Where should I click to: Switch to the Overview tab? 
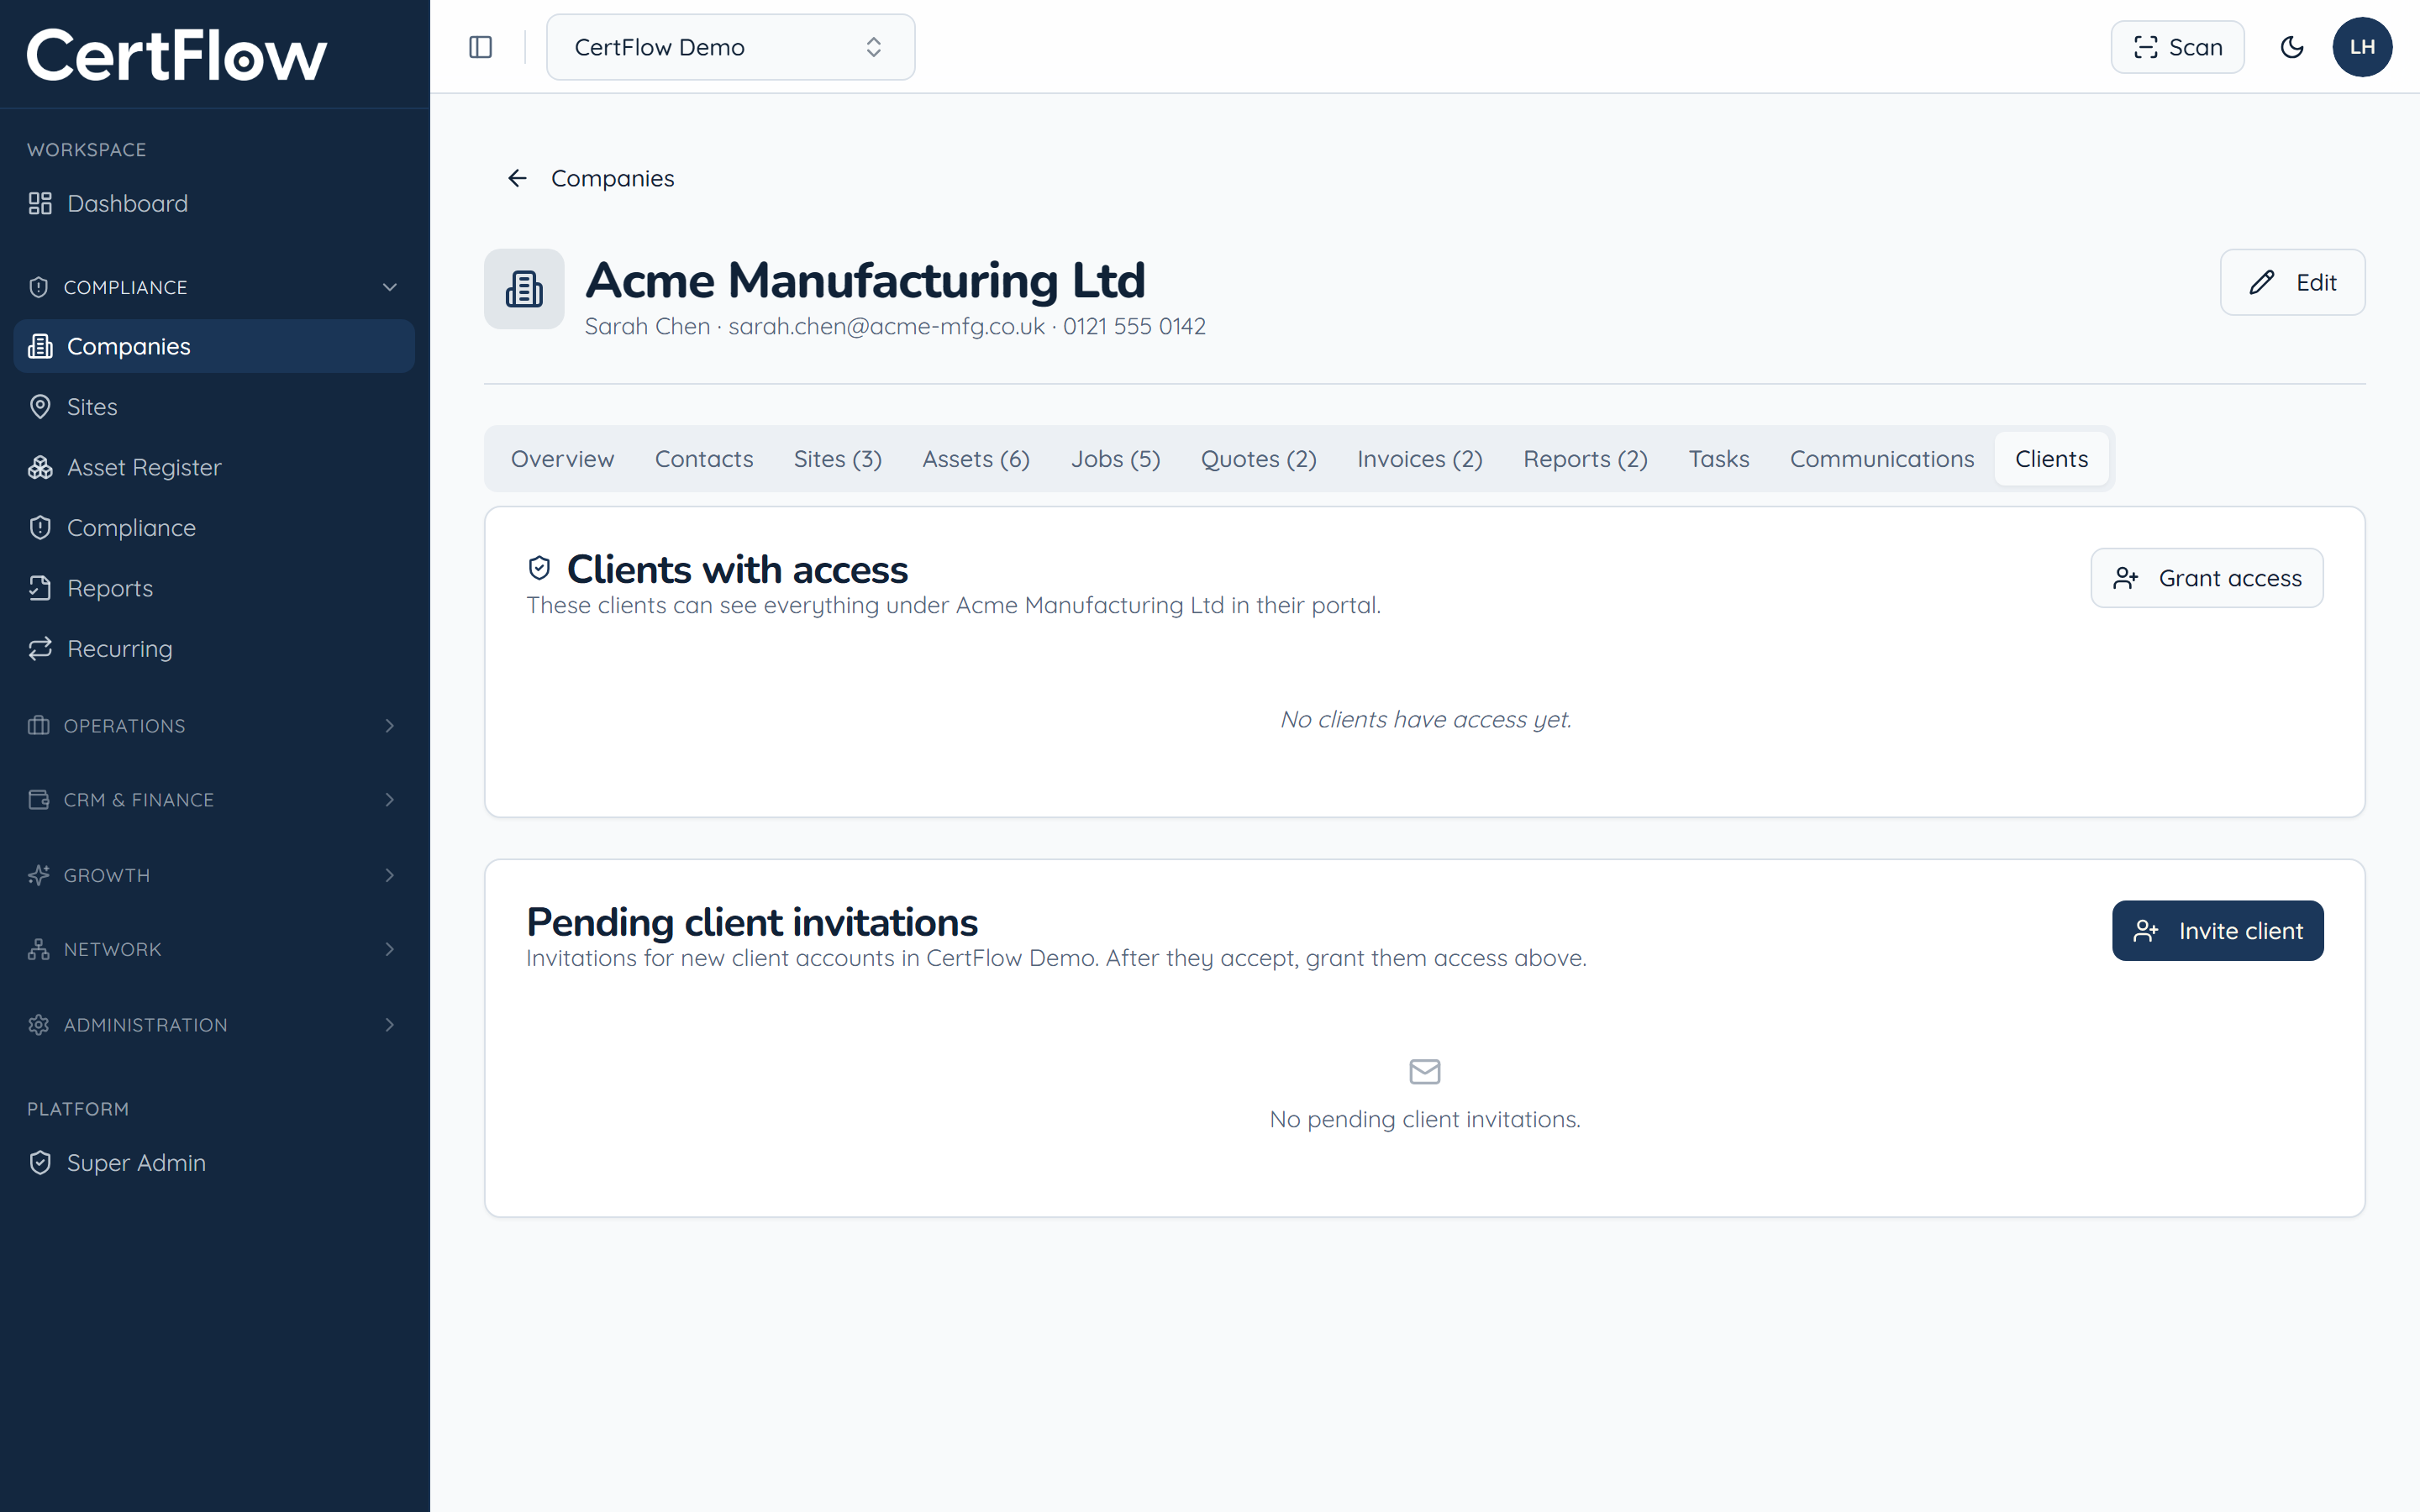coord(562,459)
